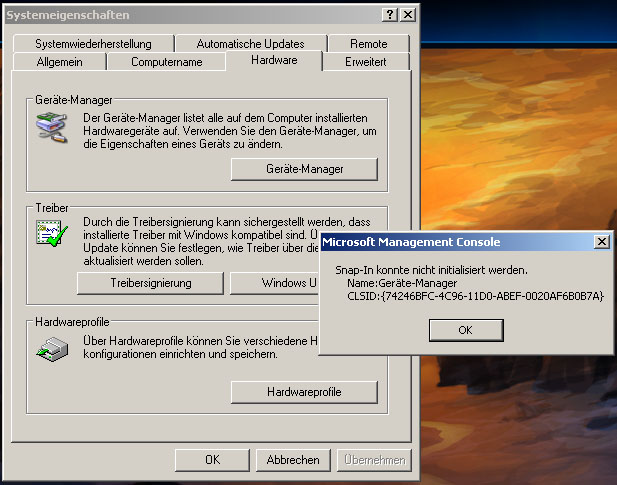Viewport: 617px width, 485px height.
Task: Select the Computername tab
Action: 166,62
